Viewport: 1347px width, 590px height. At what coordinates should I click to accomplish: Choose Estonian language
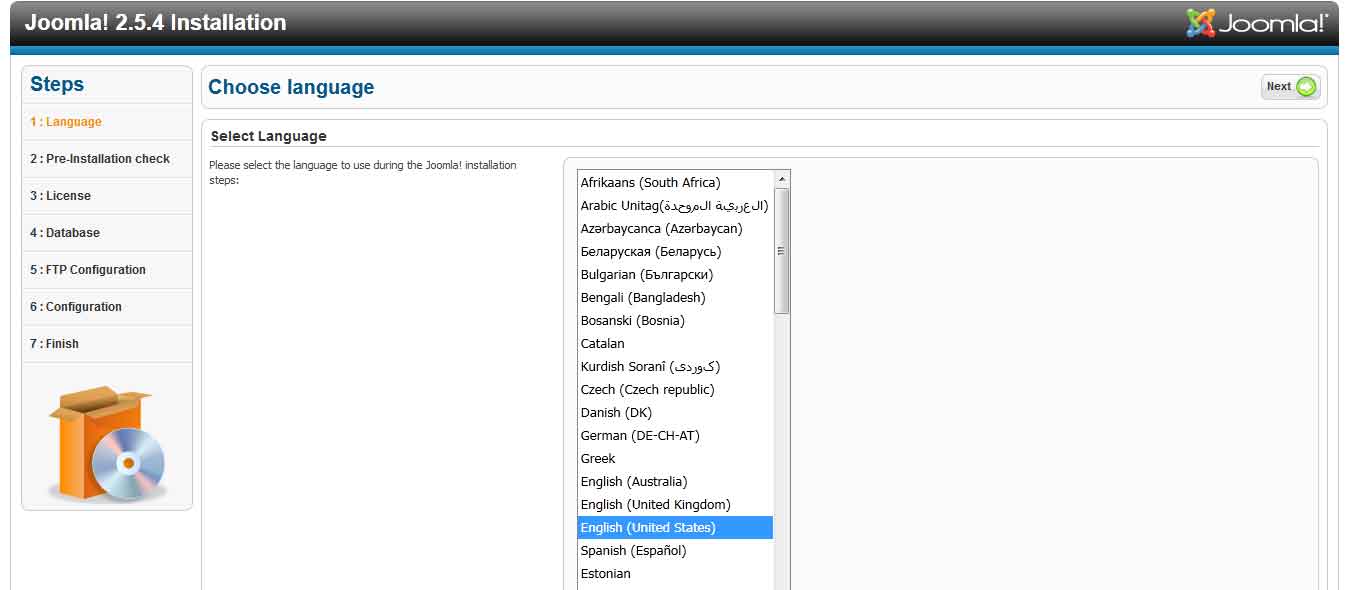pyautogui.click(x=675, y=574)
